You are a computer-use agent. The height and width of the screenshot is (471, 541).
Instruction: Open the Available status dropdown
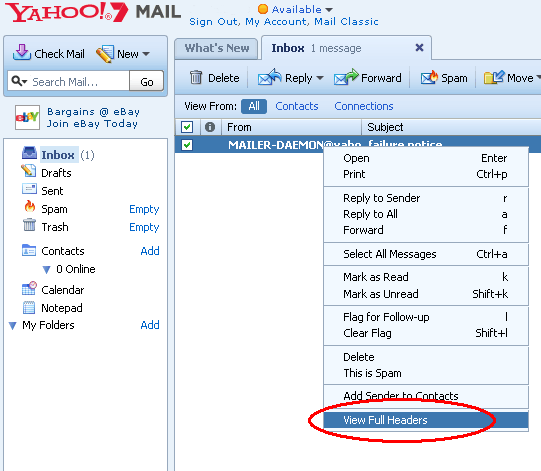(329, 10)
